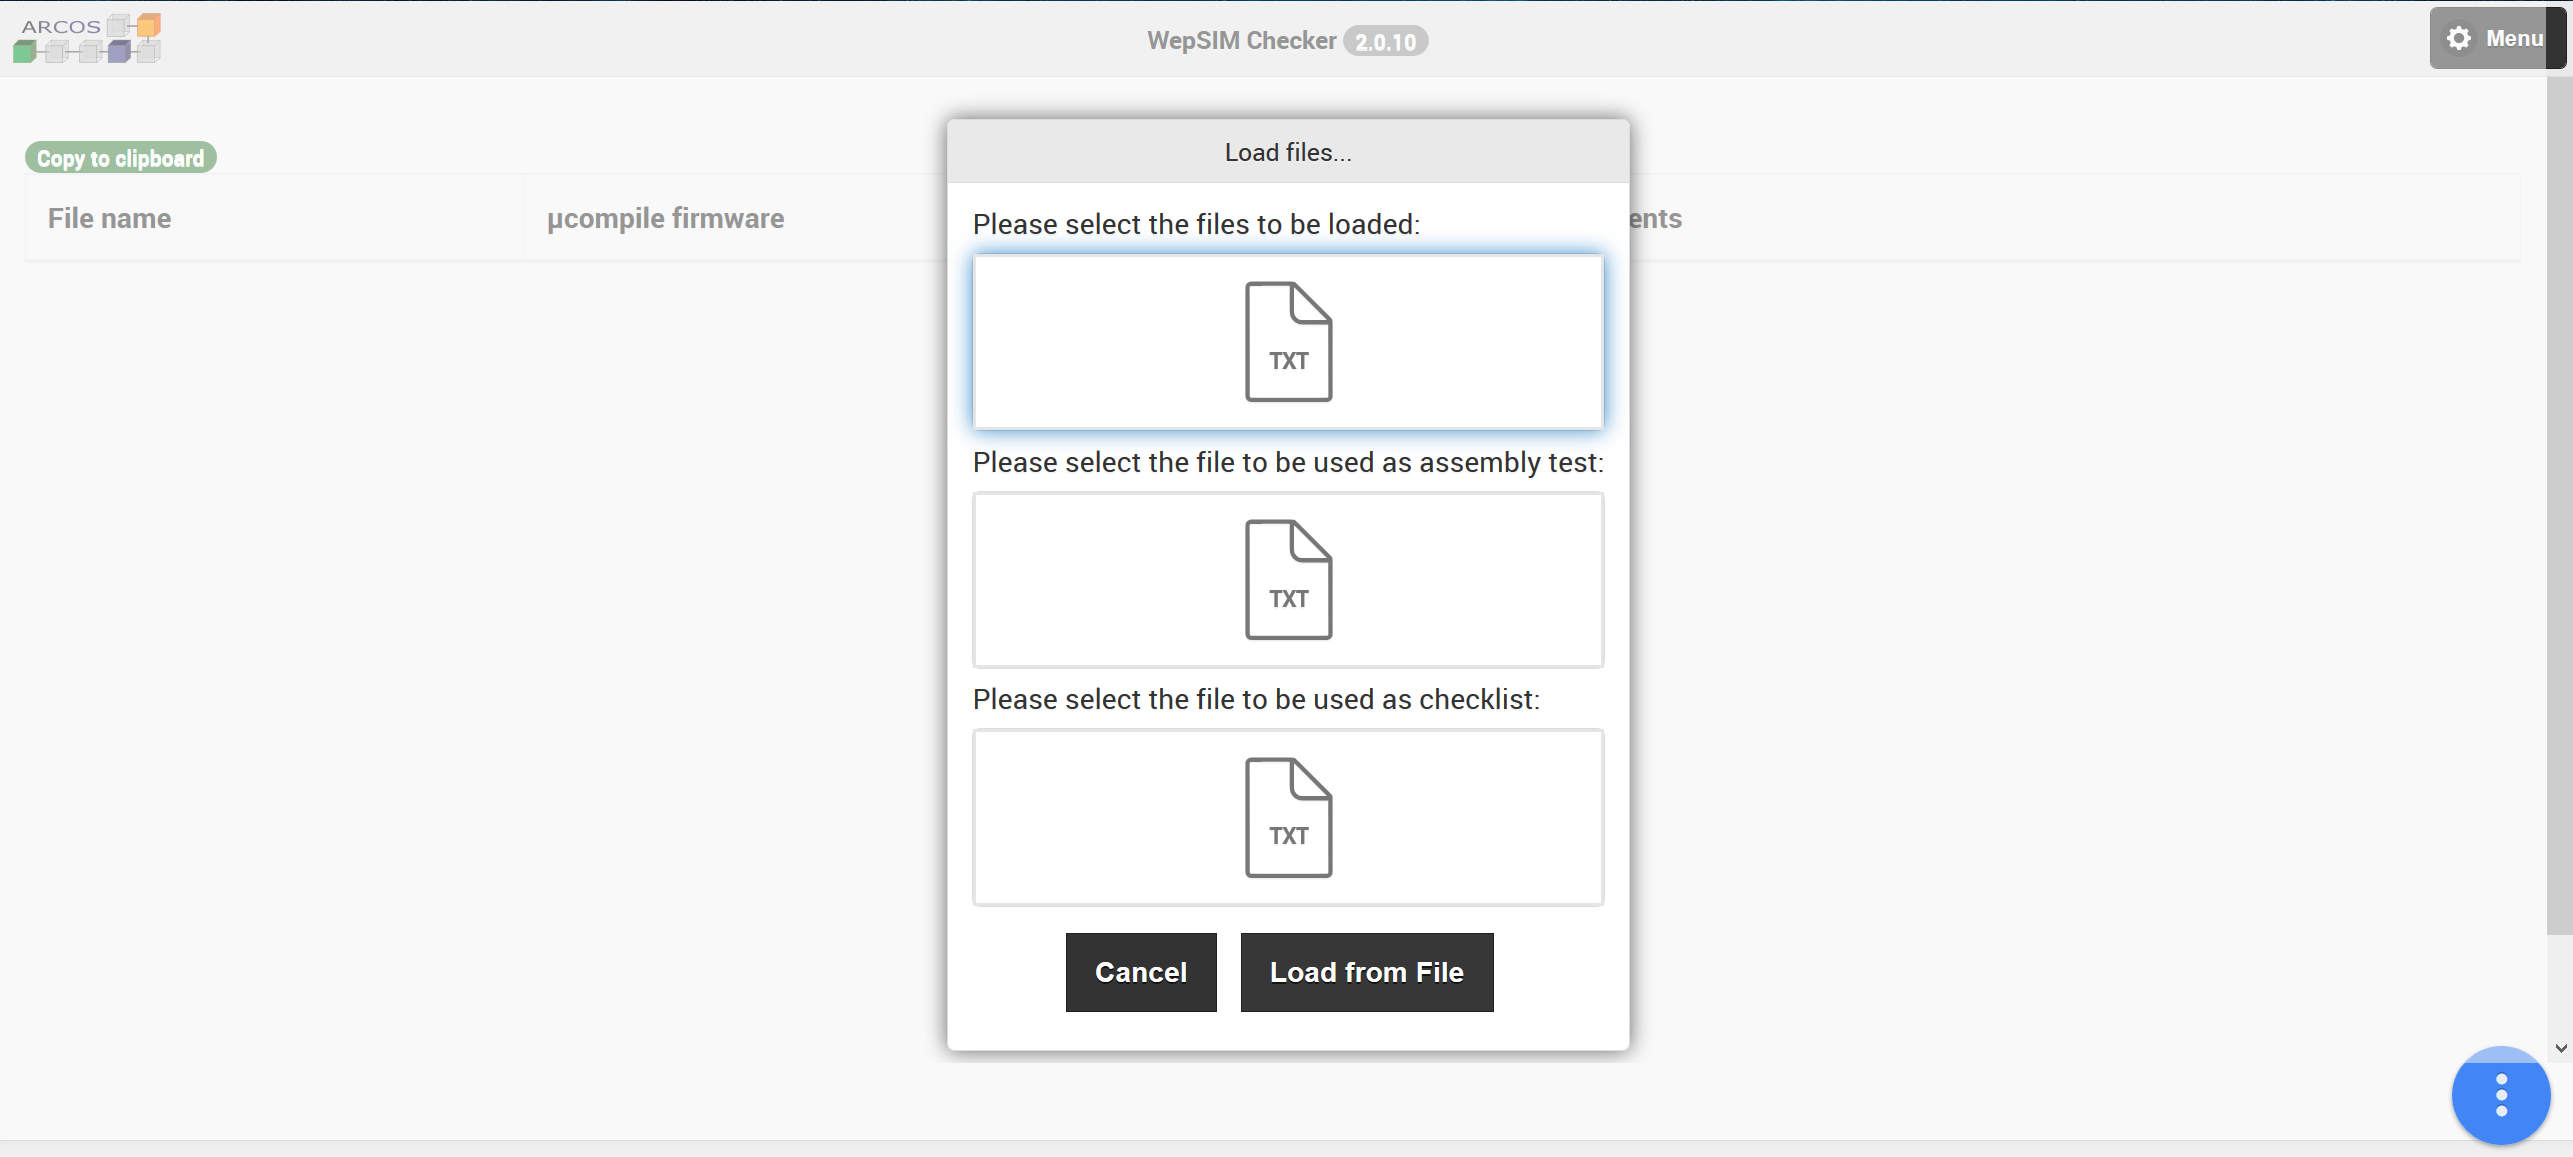Click the gear icon beside Menu
This screenshot has width=2573, height=1157.
coord(2459,38)
